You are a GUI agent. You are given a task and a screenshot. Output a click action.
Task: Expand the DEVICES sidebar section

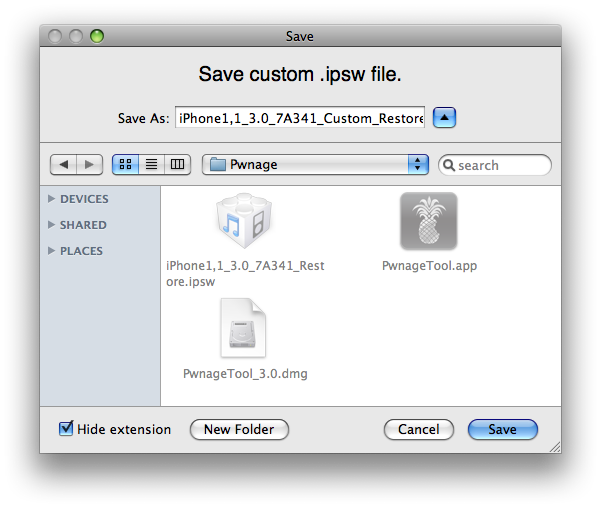[52, 199]
